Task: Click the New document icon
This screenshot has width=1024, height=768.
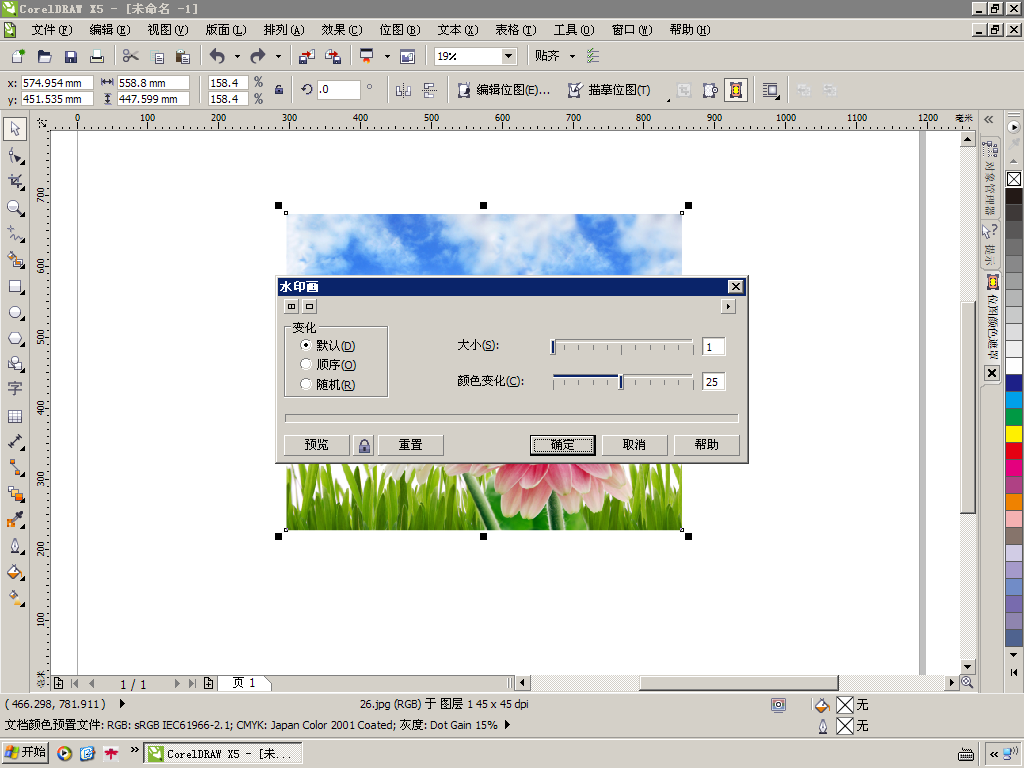Action: (18, 56)
